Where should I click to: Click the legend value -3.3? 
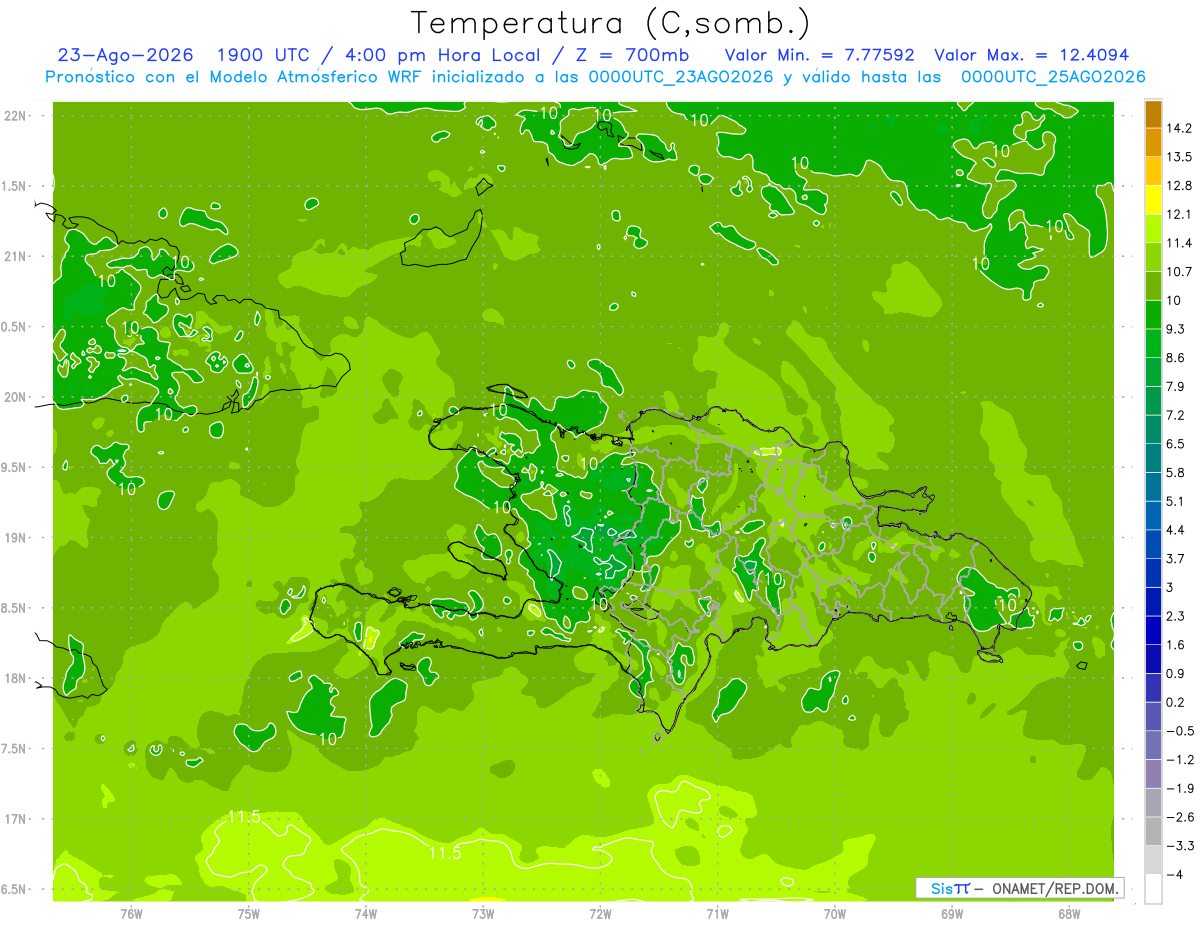pyautogui.click(x=1179, y=846)
